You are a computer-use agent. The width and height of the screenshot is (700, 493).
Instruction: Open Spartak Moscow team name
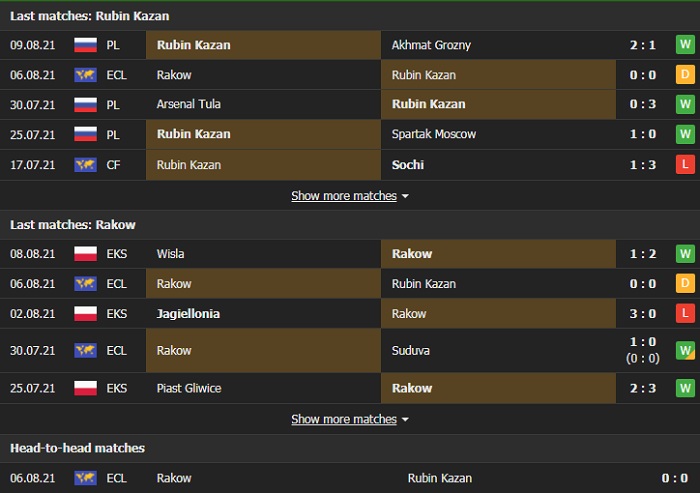[x=434, y=134]
